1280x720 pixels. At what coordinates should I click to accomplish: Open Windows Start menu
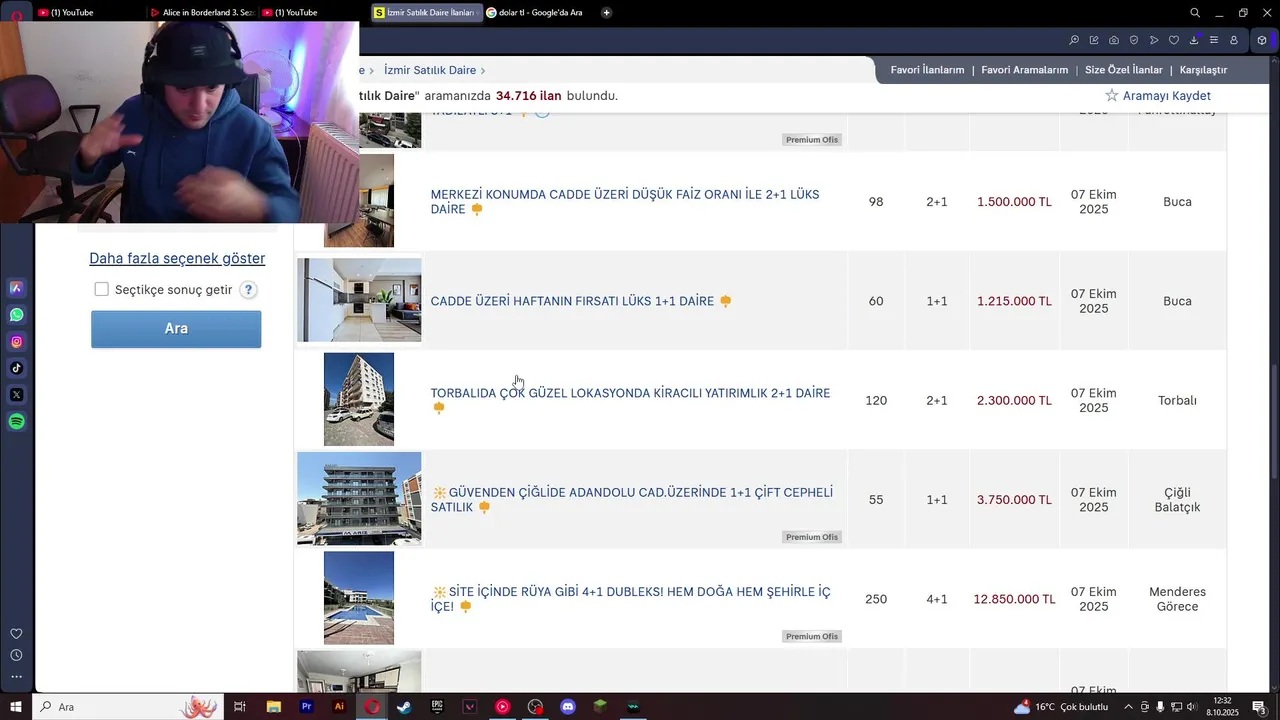point(16,707)
